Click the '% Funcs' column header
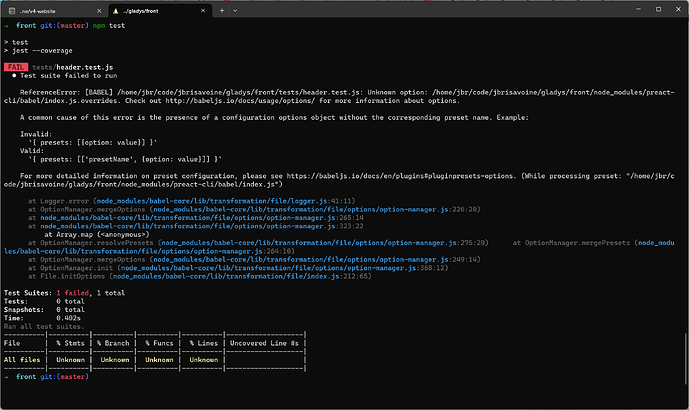The height and width of the screenshot is (410, 689). pos(159,343)
